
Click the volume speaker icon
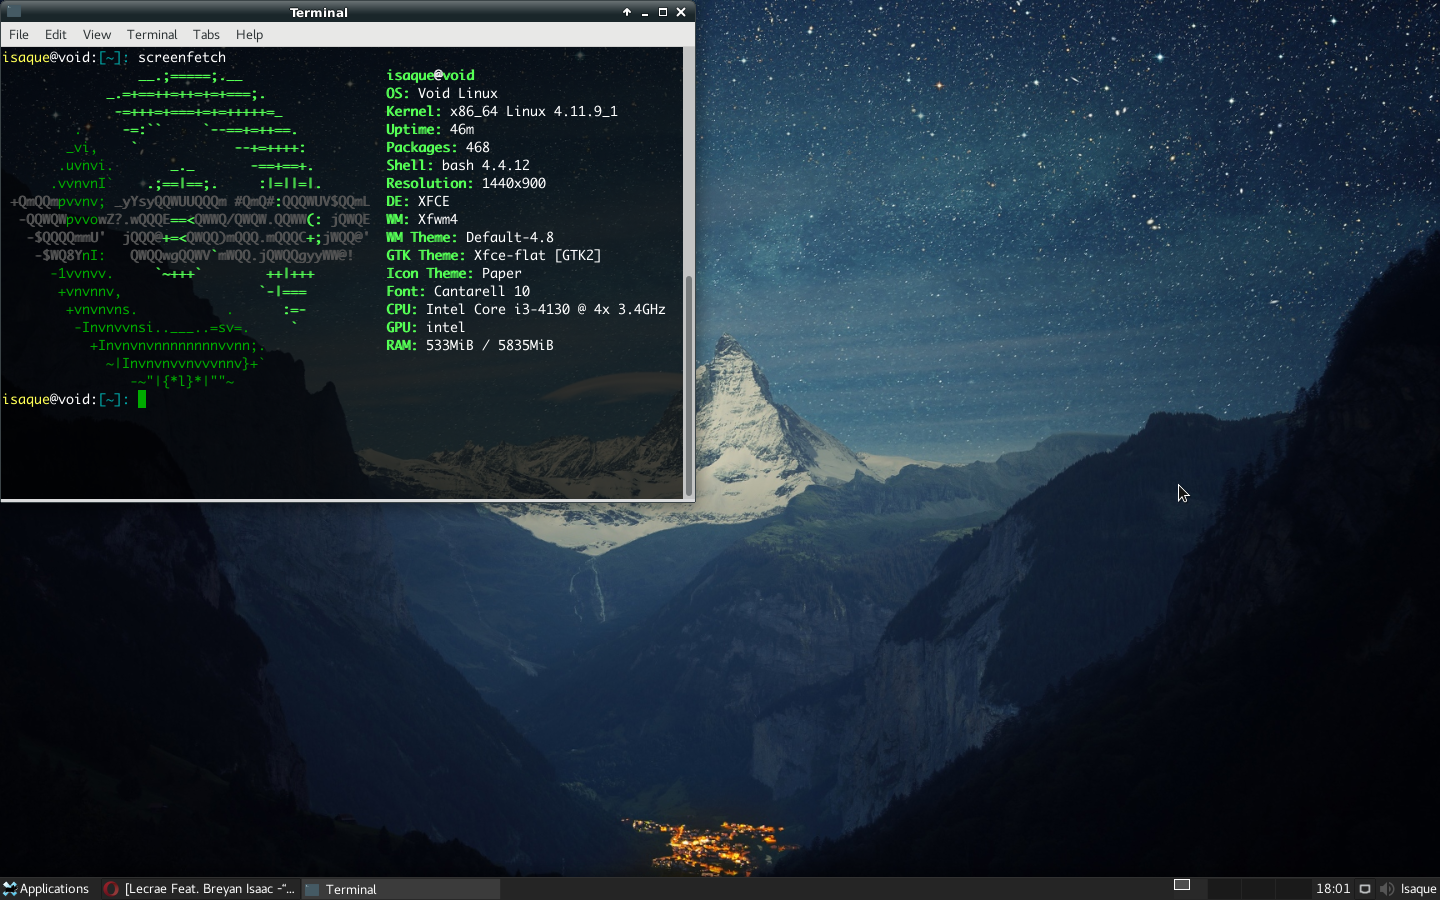point(1386,888)
